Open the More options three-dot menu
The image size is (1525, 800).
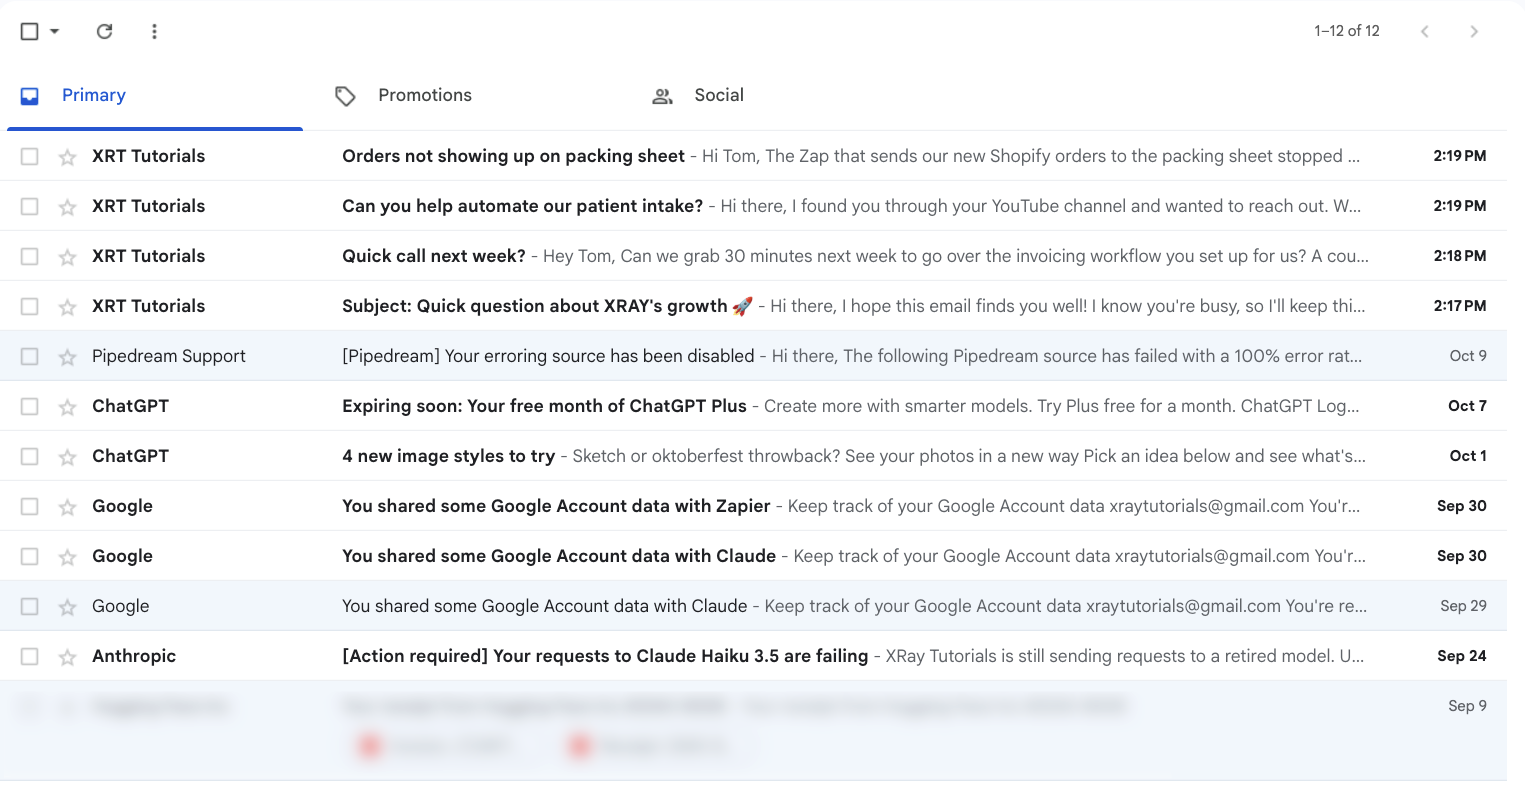(x=154, y=31)
